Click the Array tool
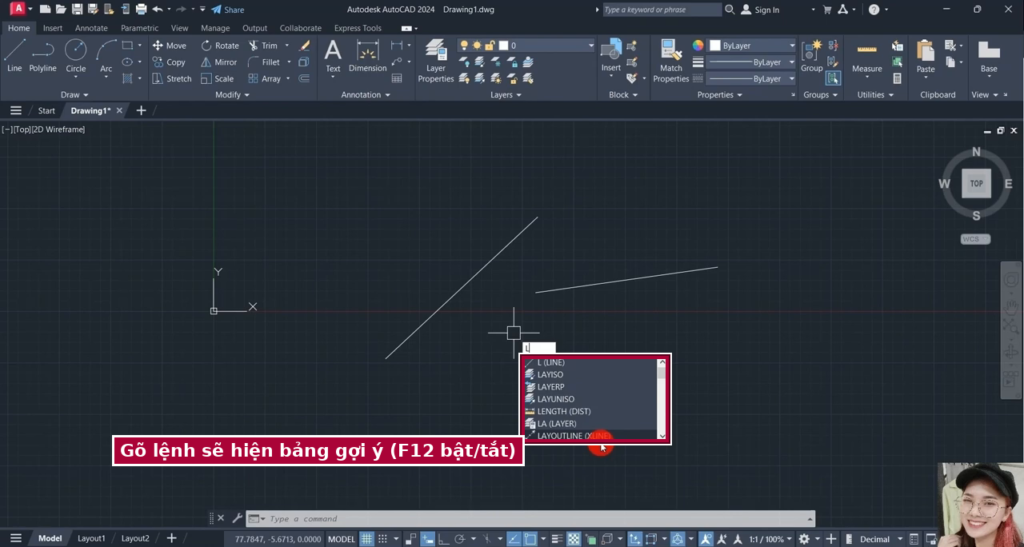 pyautogui.click(x=264, y=78)
